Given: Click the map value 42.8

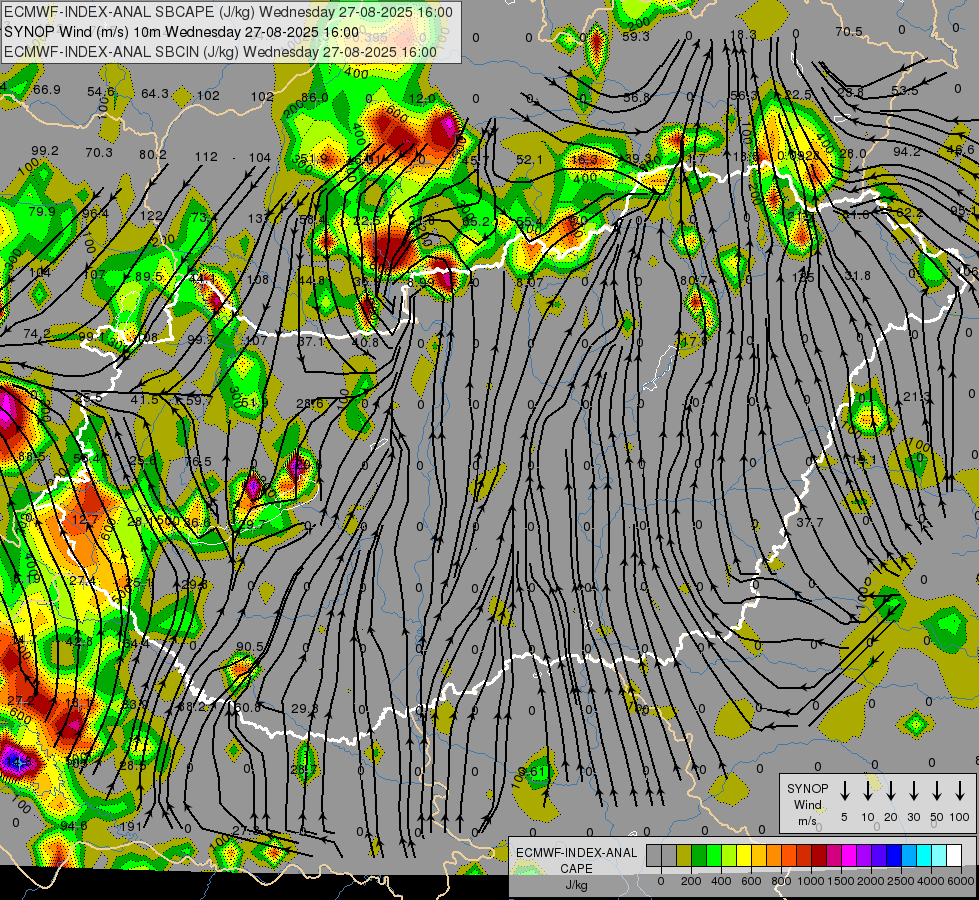Looking at the screenshot, I should (79, 641).
